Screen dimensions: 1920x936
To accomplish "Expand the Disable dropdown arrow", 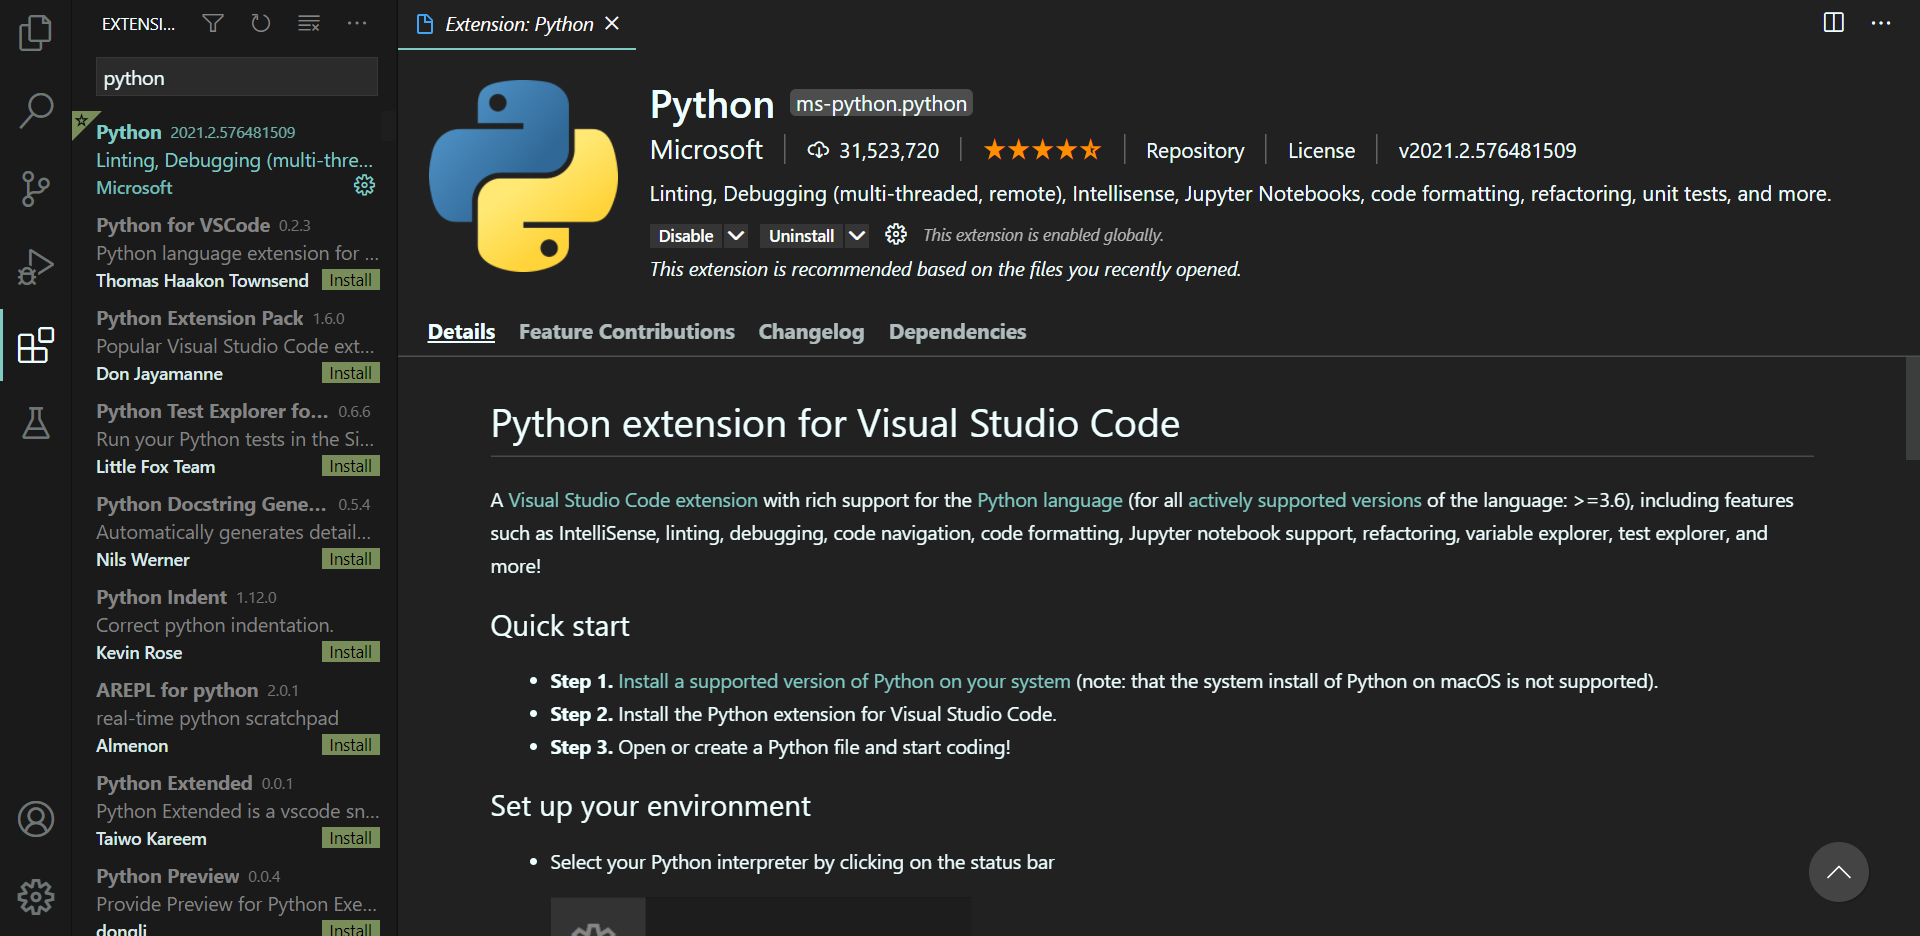I will tap(736, 236).
